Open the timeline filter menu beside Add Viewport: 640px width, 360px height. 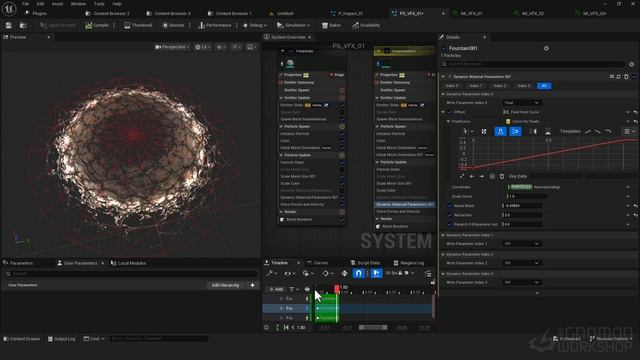click(294, 289)
